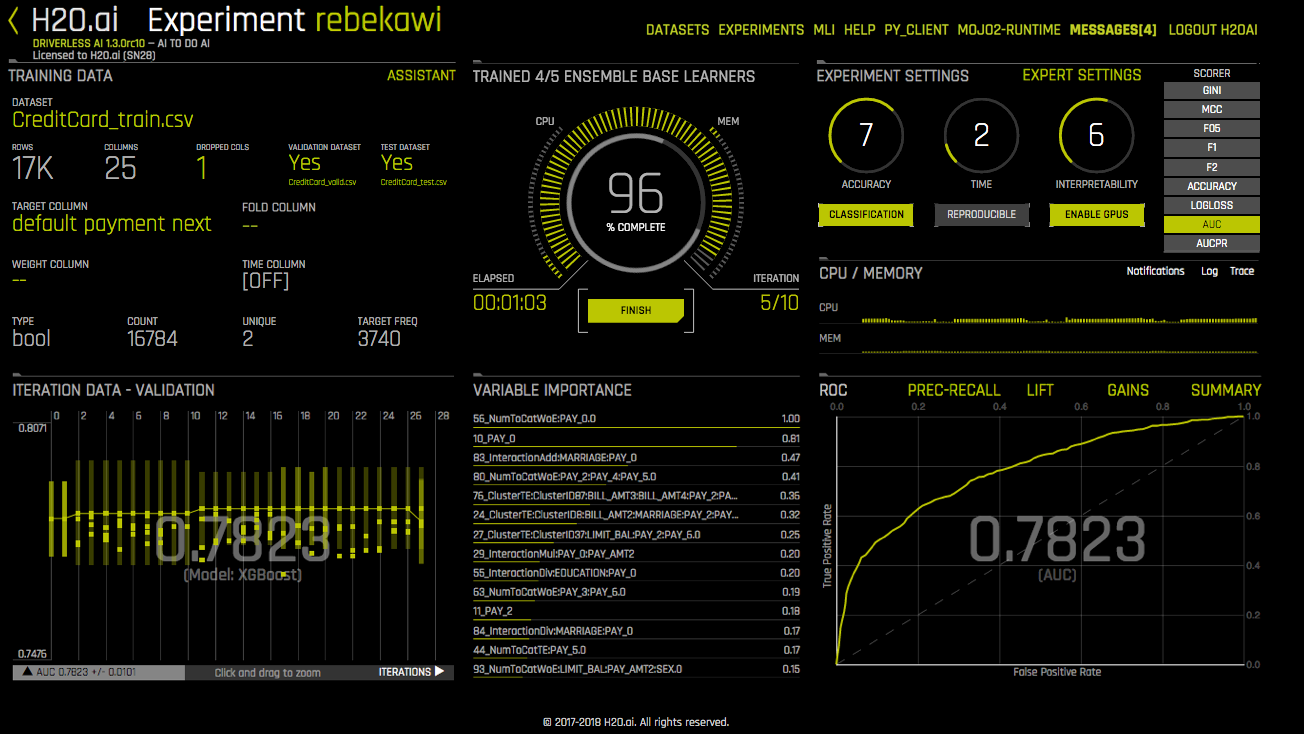Click the MEM usage graph

pos(1059,350)
